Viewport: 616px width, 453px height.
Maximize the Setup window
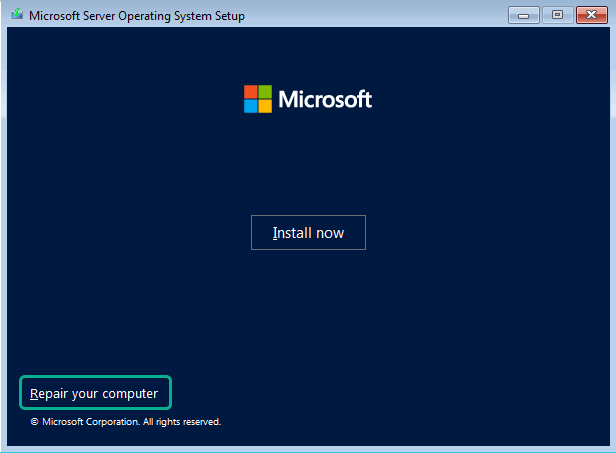click(x=557, y=15)
